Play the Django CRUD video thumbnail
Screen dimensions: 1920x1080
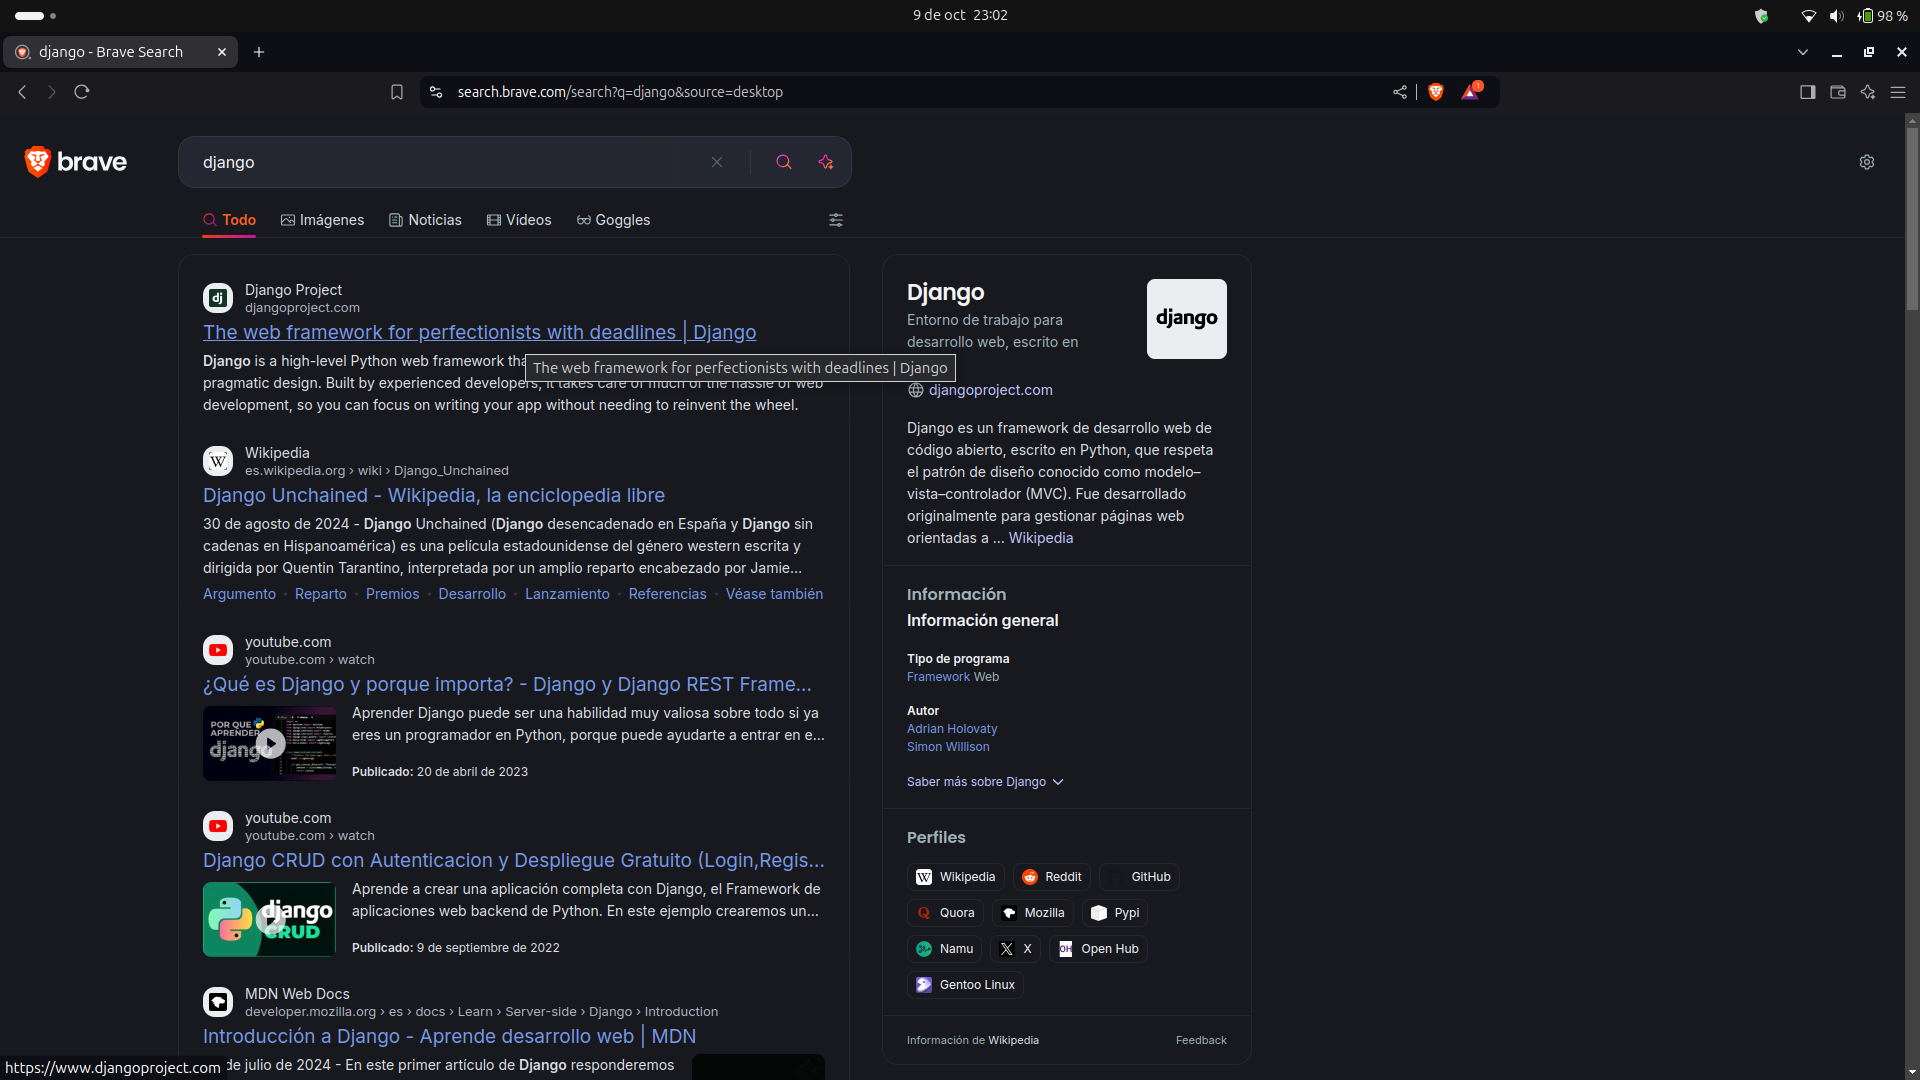coord(270,920)
